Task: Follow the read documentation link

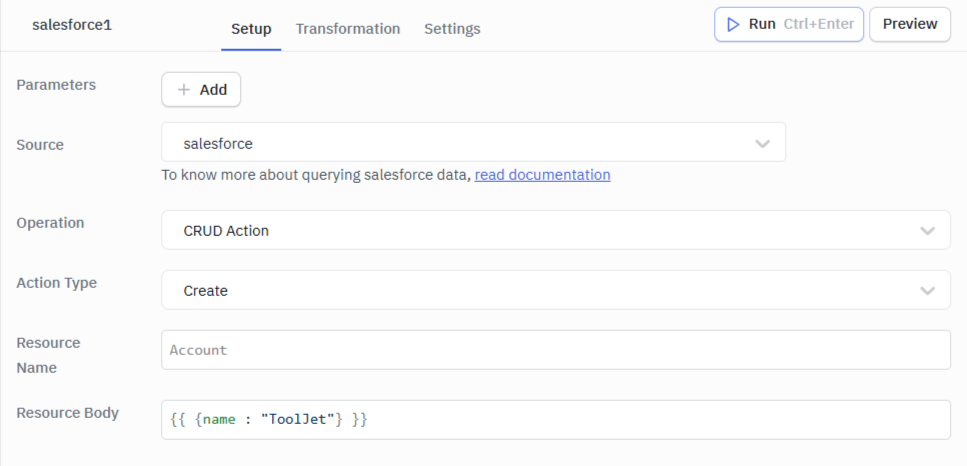Action: point(542,175)
